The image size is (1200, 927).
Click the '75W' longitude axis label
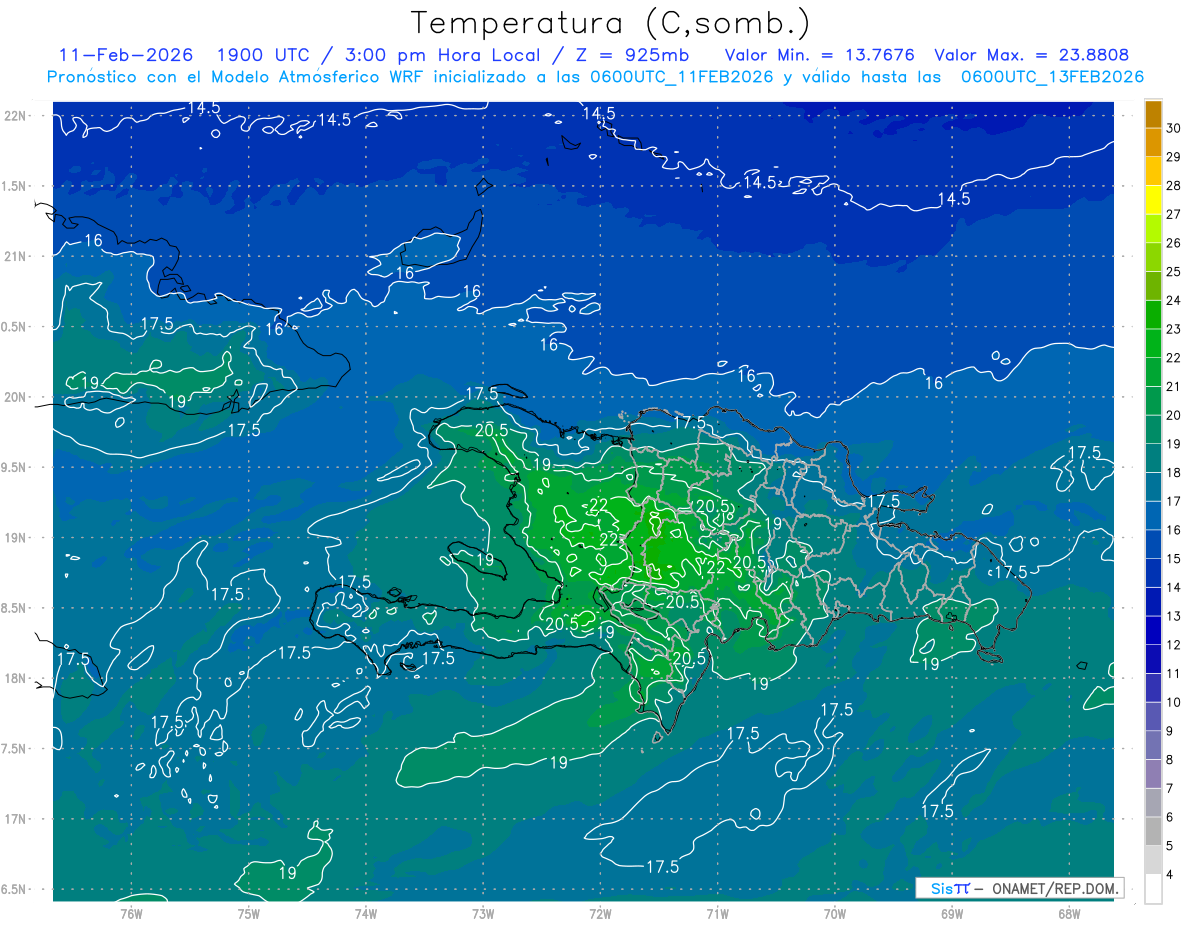tap(248, 913)
